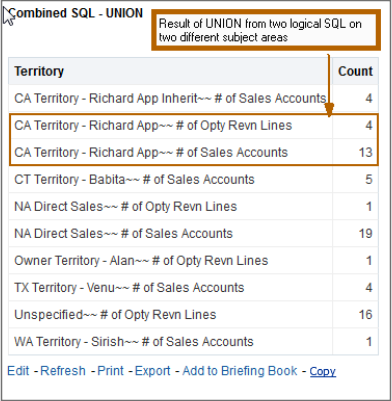This screenshot has height=401, width=392.
Task: Select the Unspecified Opty Revn Lines row
Action: [x=193, y=315]
